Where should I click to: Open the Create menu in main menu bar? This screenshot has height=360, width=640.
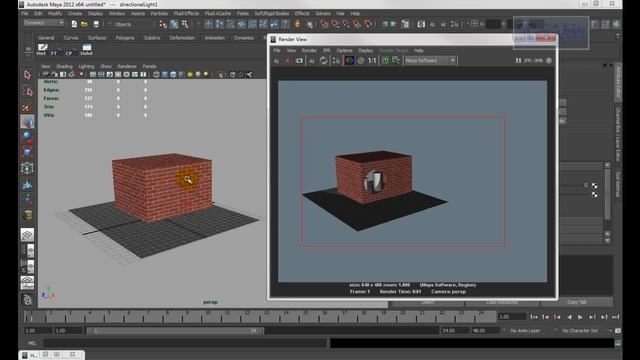(75, 13)
